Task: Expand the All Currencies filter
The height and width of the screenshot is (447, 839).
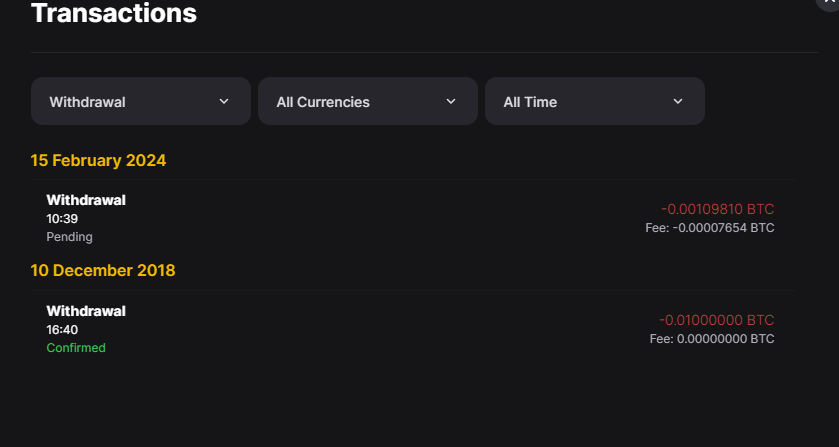Action: 368,101
